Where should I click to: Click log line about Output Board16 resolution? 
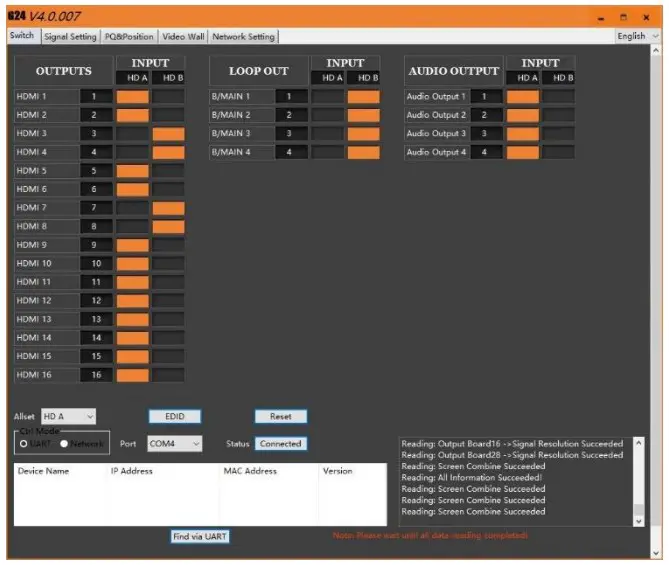coord(512,444)
